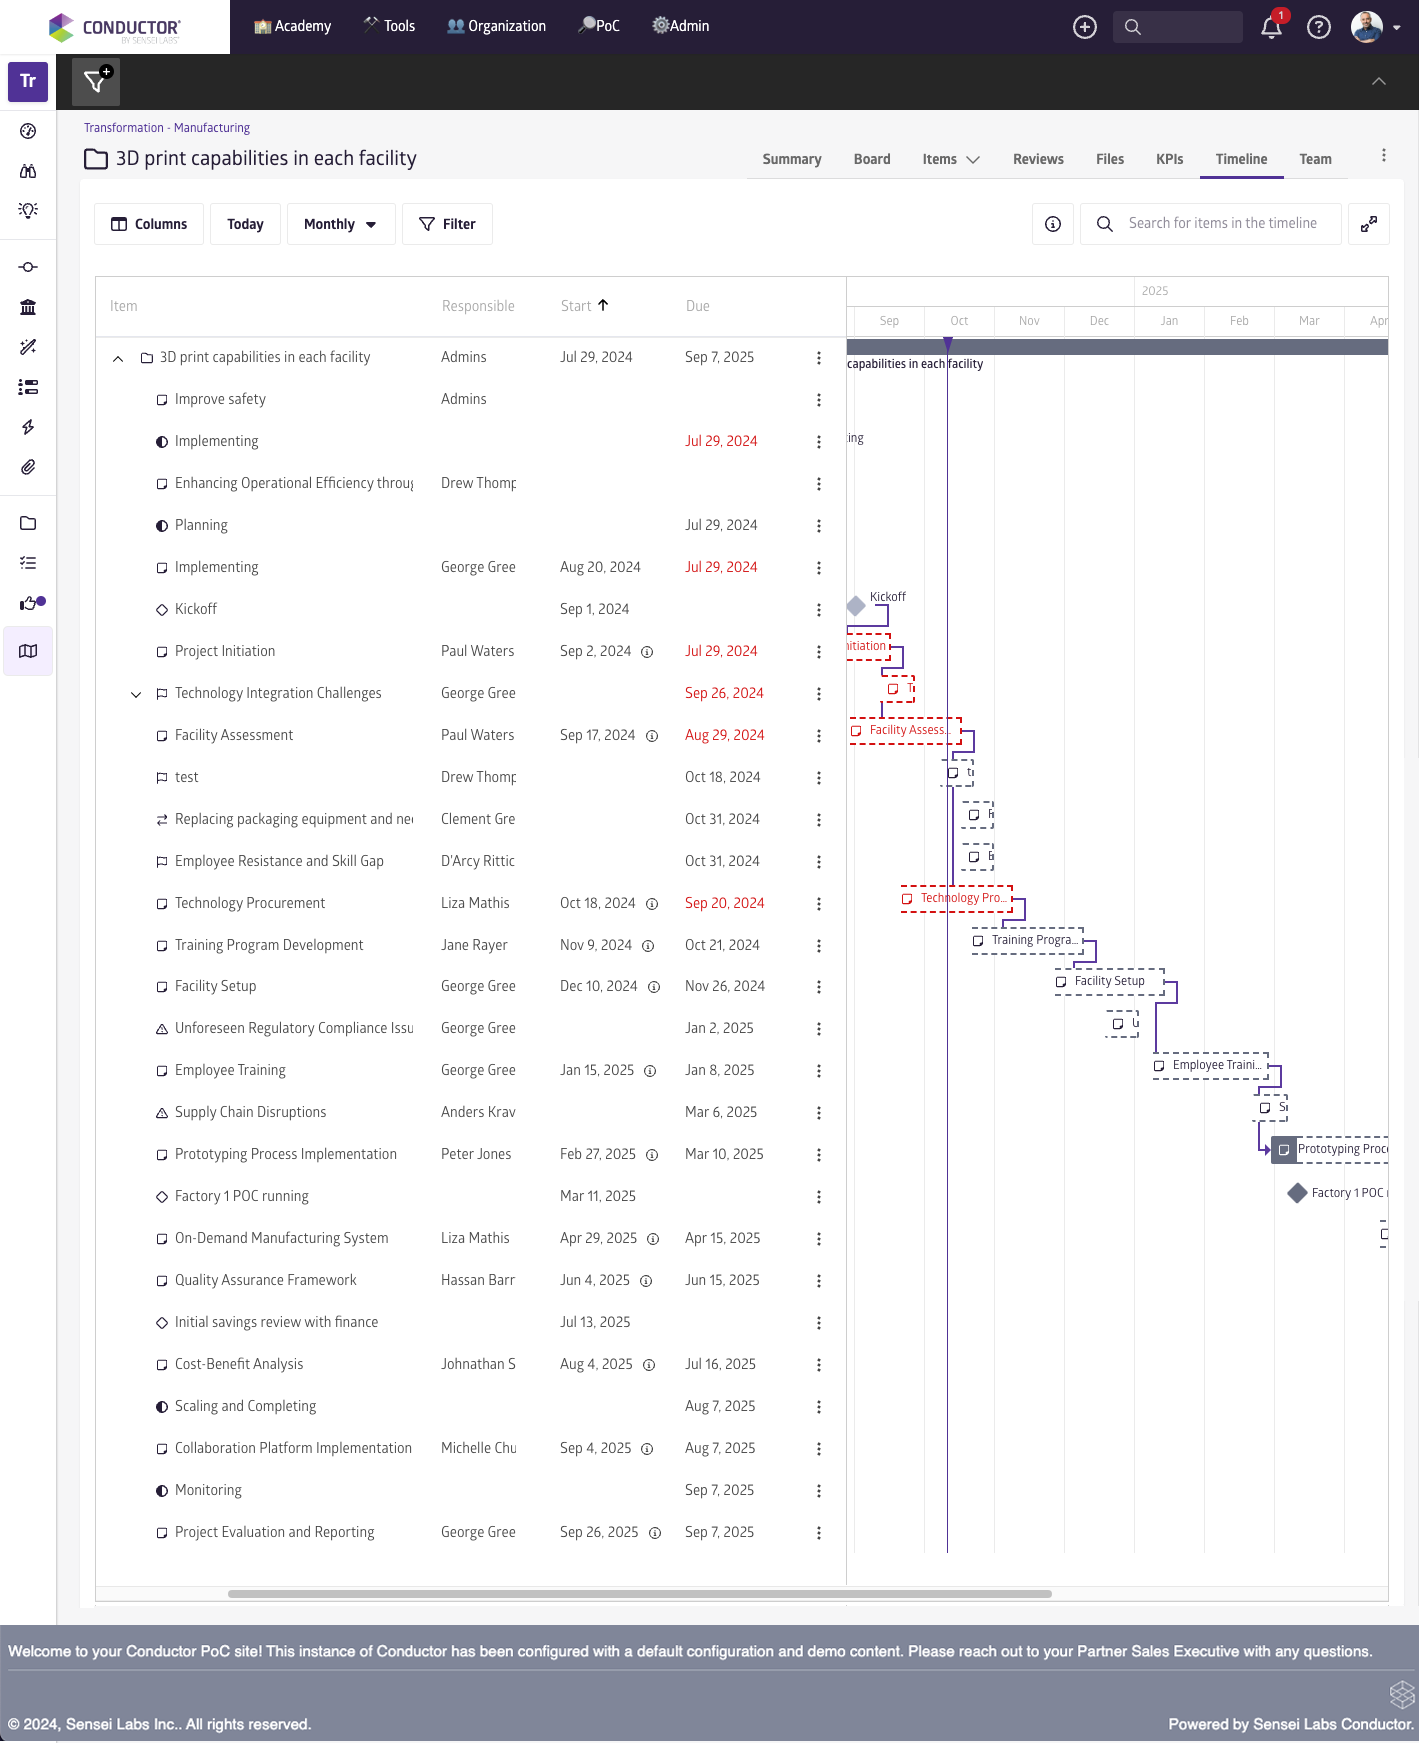Open the Columns chooser button
The width and height of the screenshot is (1419, 1743).
pyautogui.click(x=149, y=224)
